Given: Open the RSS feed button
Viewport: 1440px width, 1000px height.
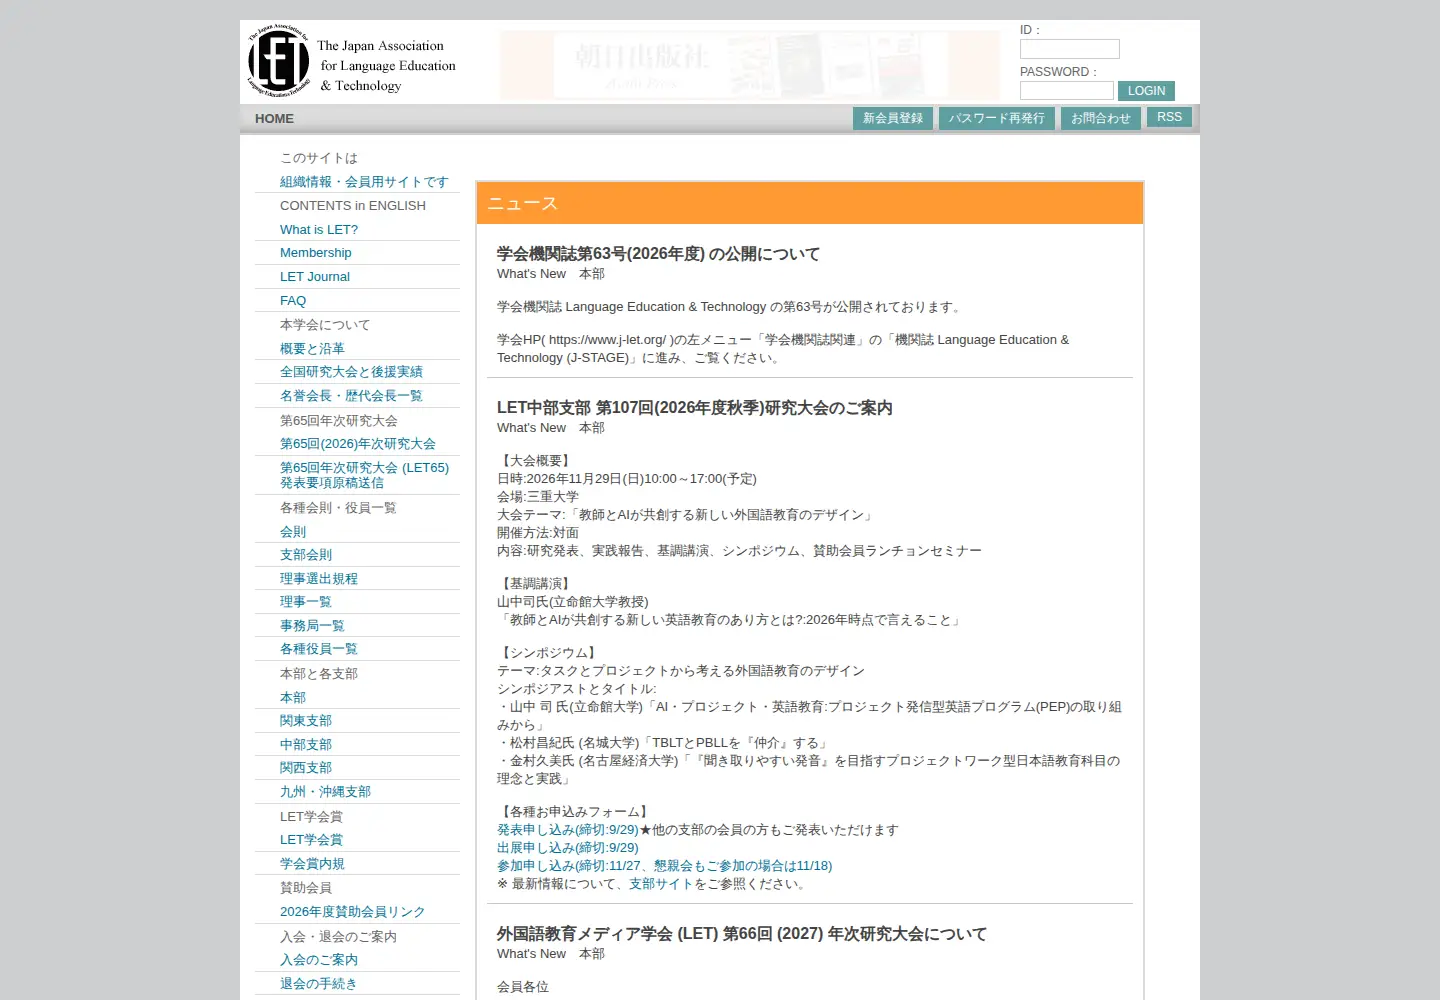Looking at the screenshot, I should pyautogui.click(x=1169, y=117).
